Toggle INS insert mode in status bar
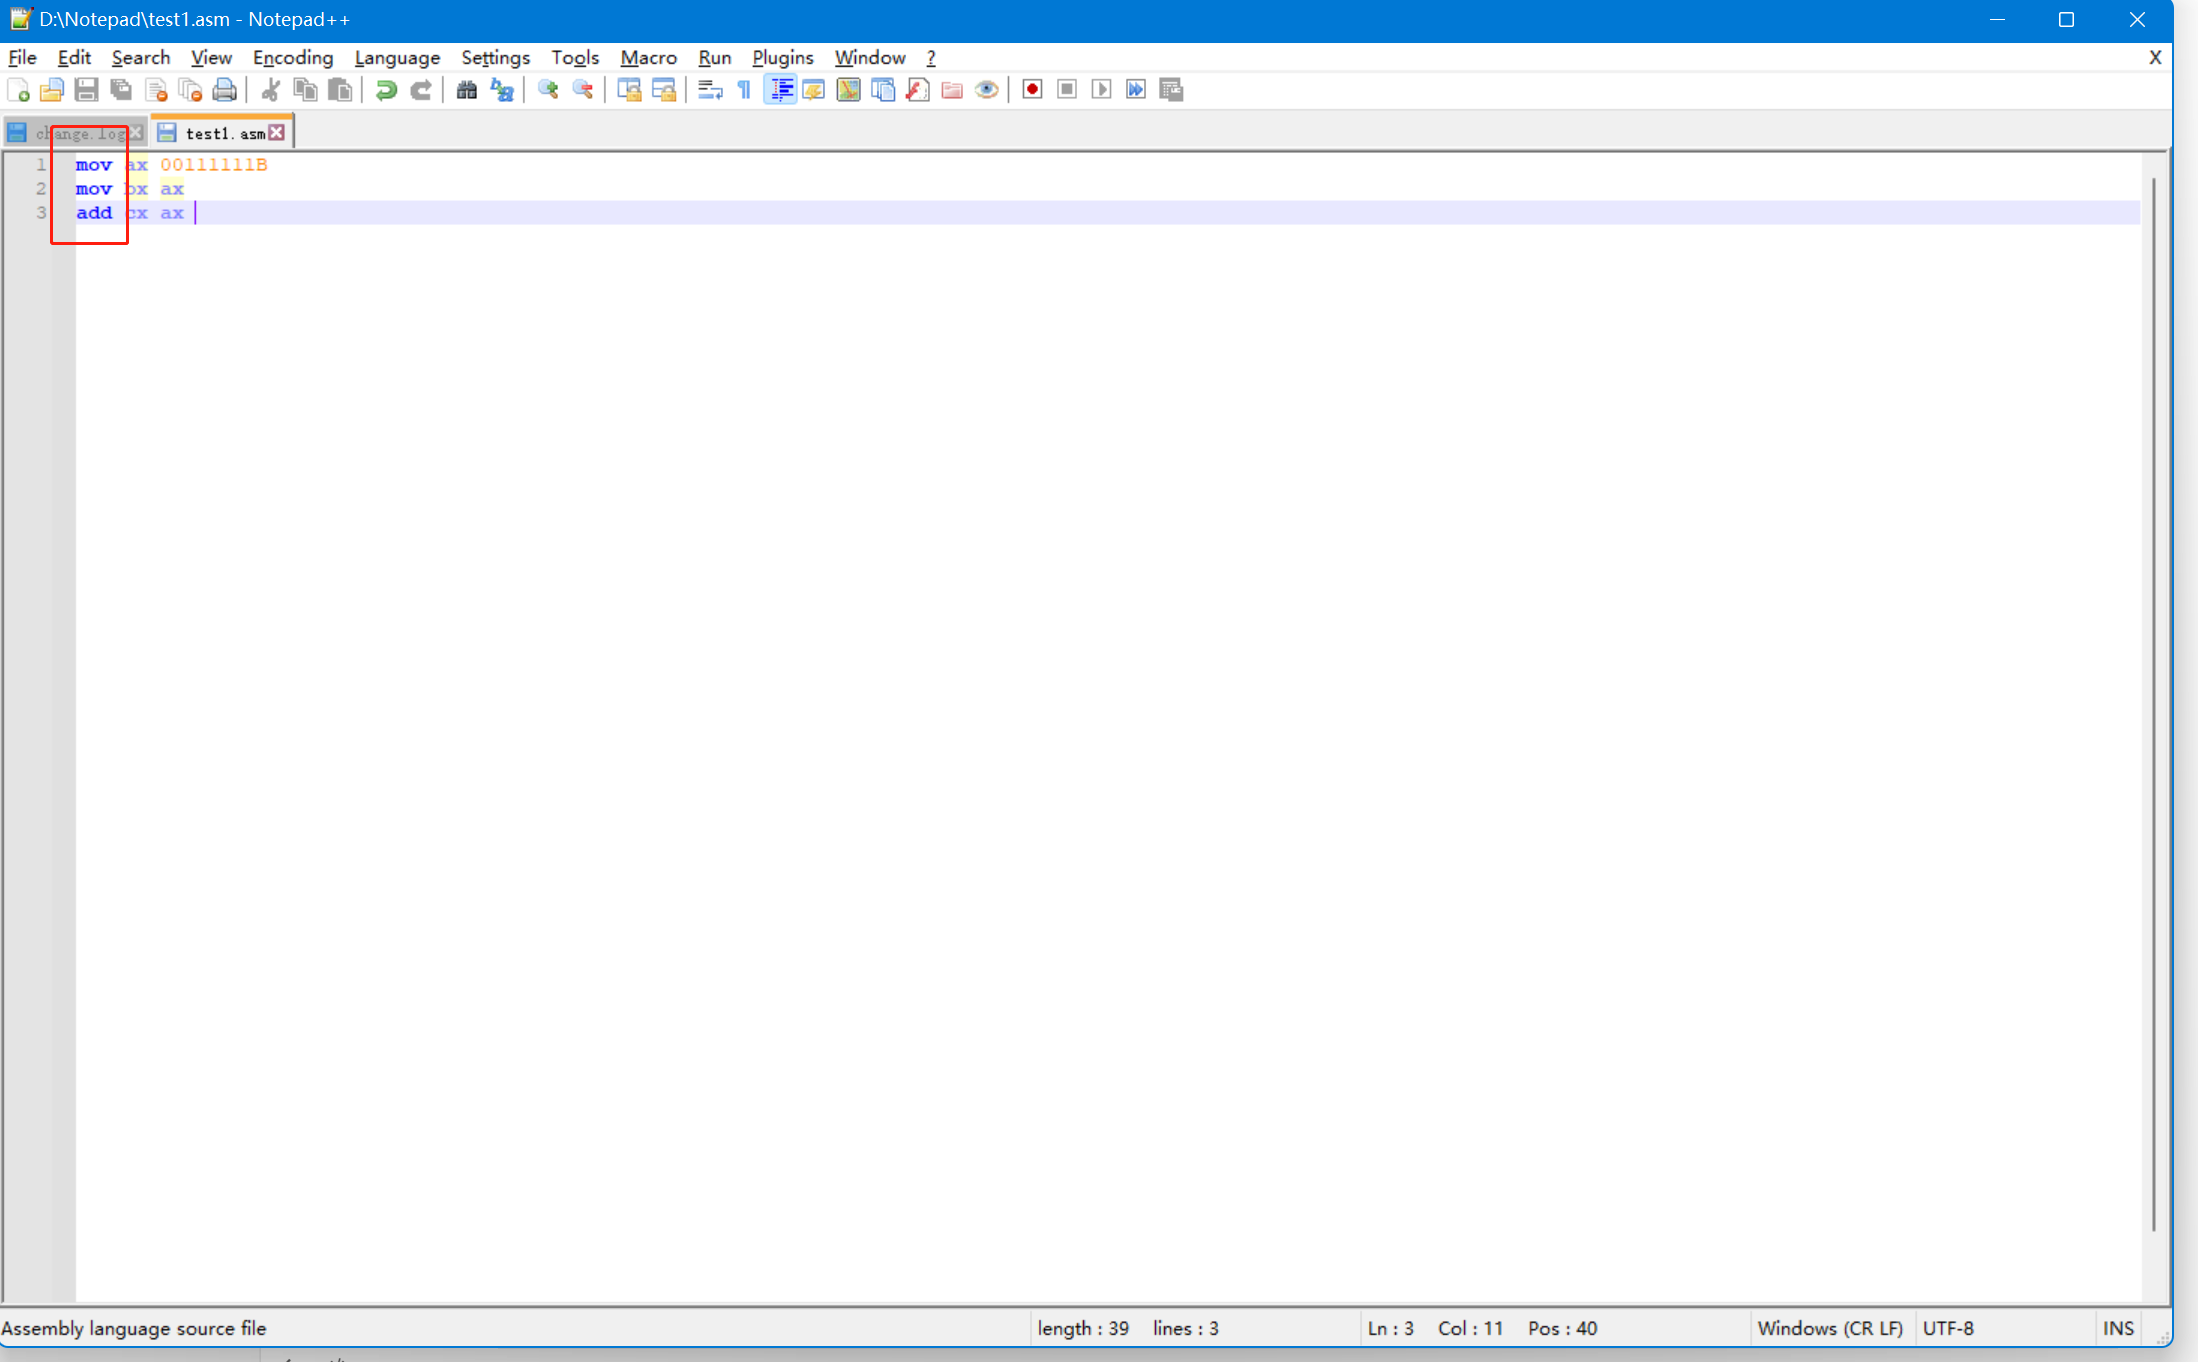Viewport: 2198px width, 1362px height. (2117, 1328)
